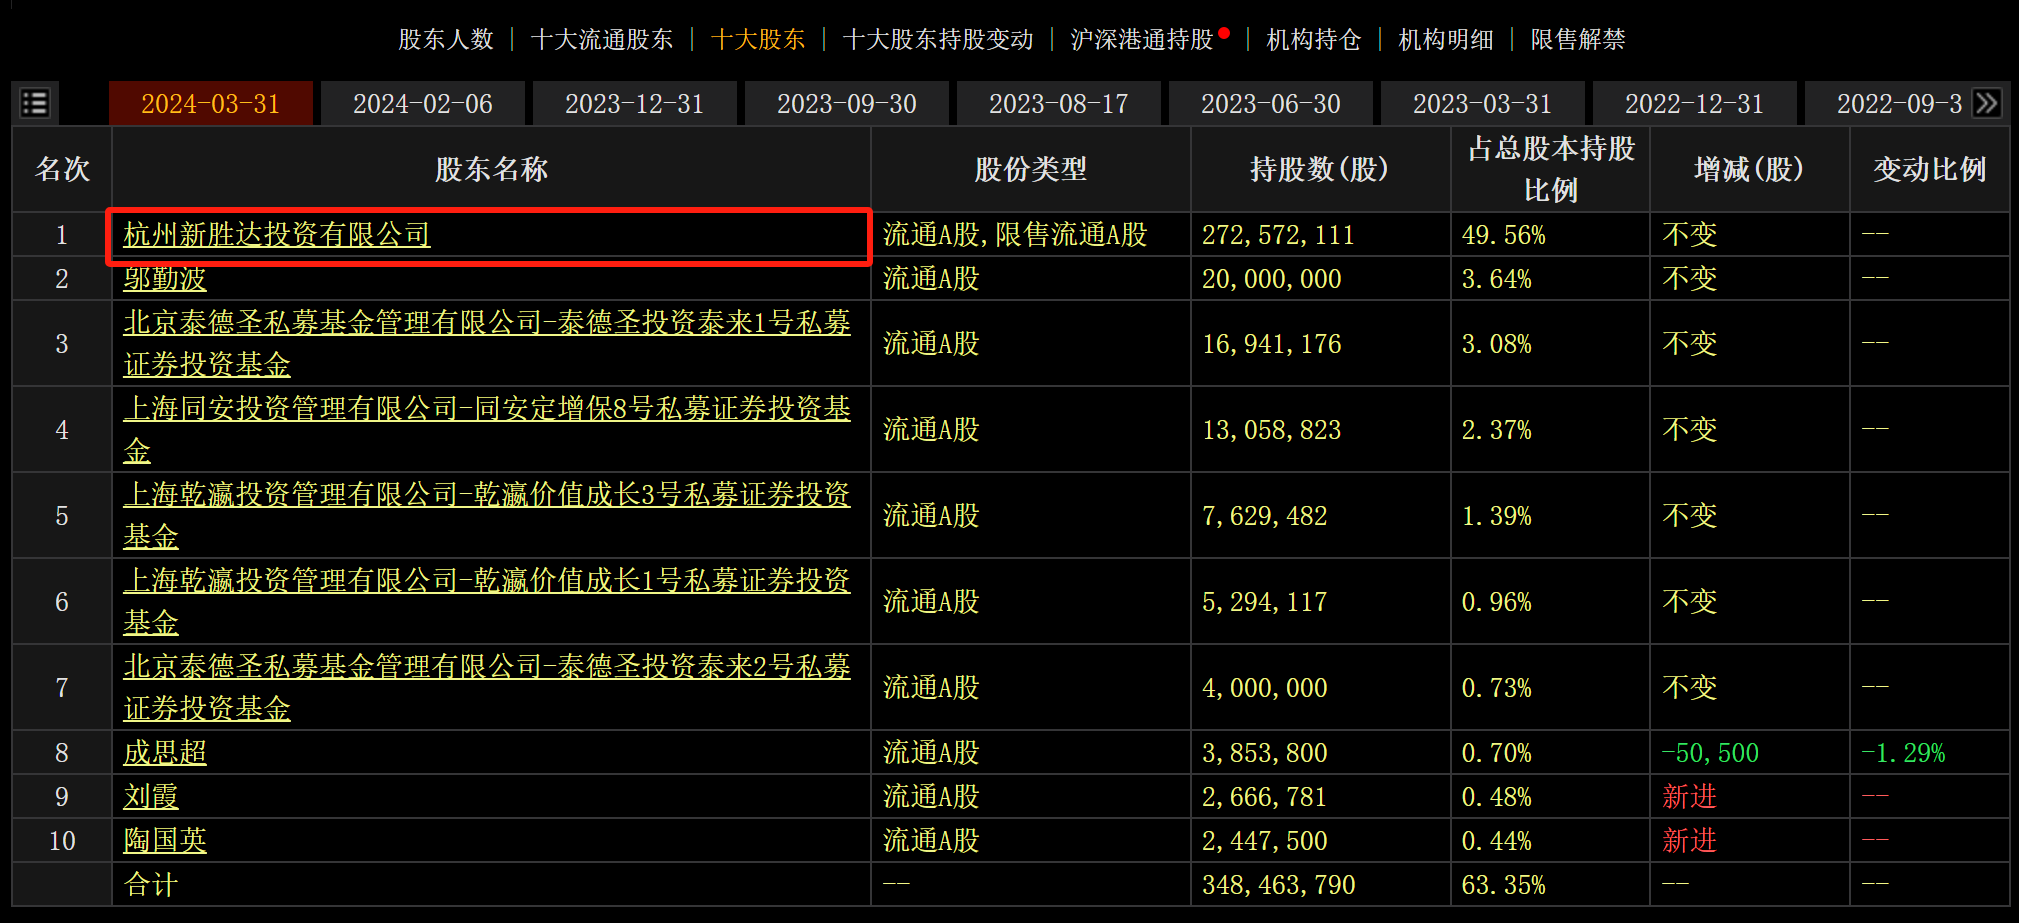Select the 十大股东 tab
Image resolution: width=2019 pixels, height=923 pixels.
click(758, 39)
